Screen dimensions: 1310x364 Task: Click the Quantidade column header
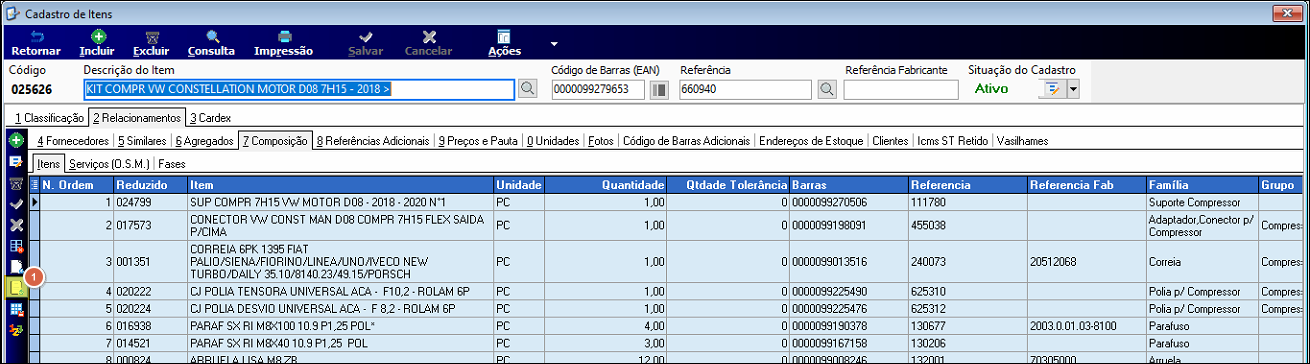point(606,185)
